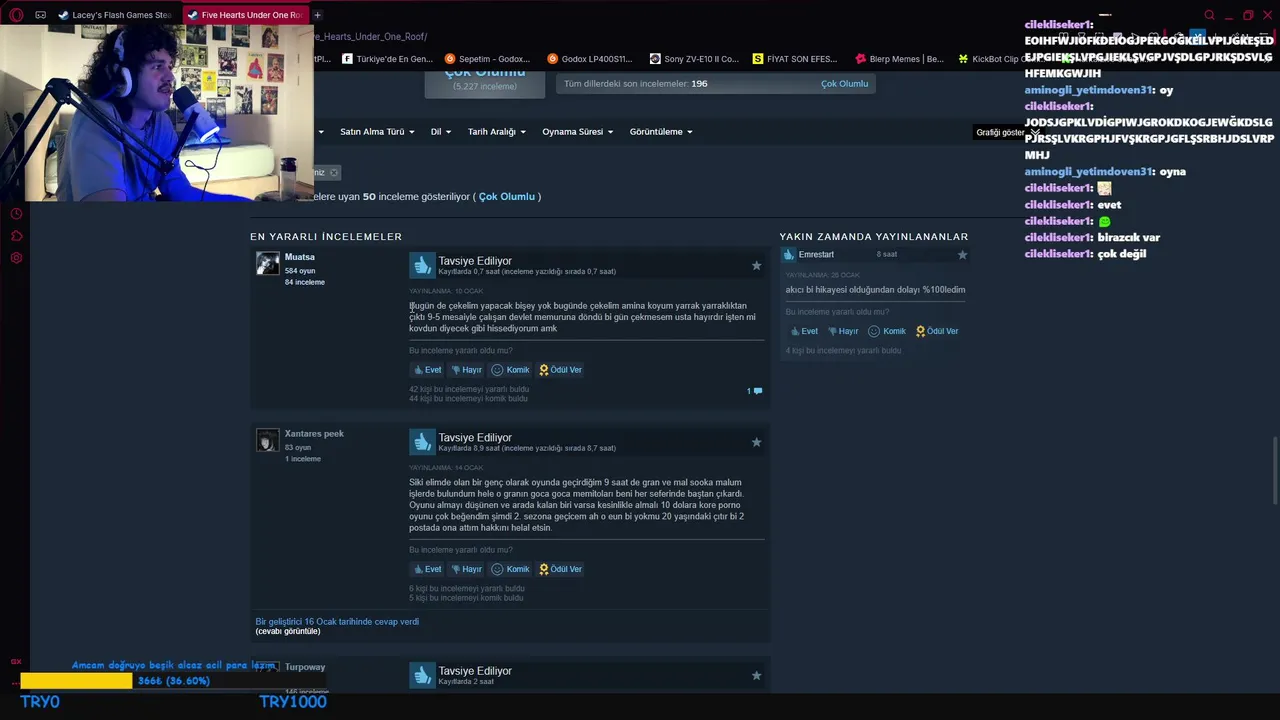Open Opera sidebar settings gear icon

(x=16, y=258)
